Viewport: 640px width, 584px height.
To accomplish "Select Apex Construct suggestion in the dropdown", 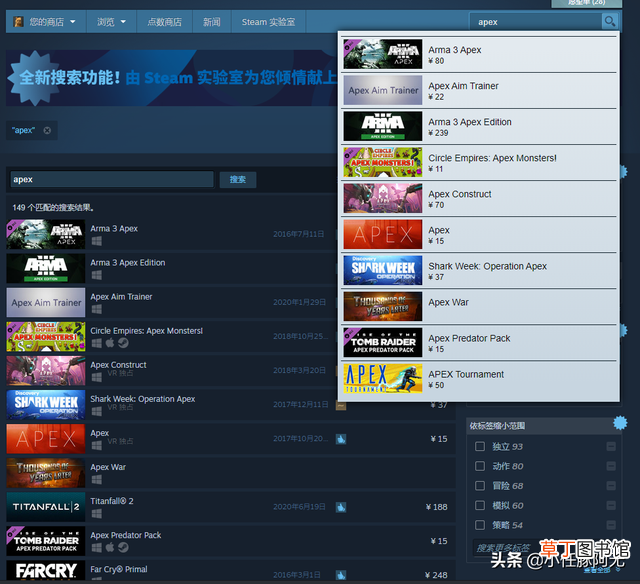I will (x=479, y=198).
